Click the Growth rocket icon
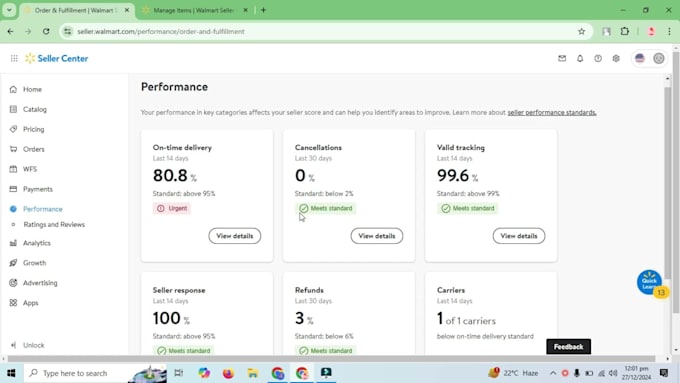This screenshot has width=680, height=383. click(13, 263)
